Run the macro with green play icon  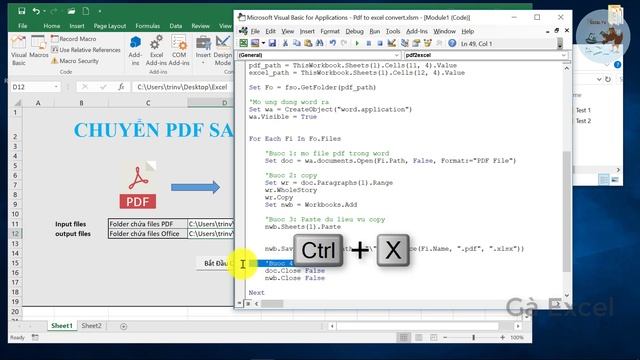357,43
